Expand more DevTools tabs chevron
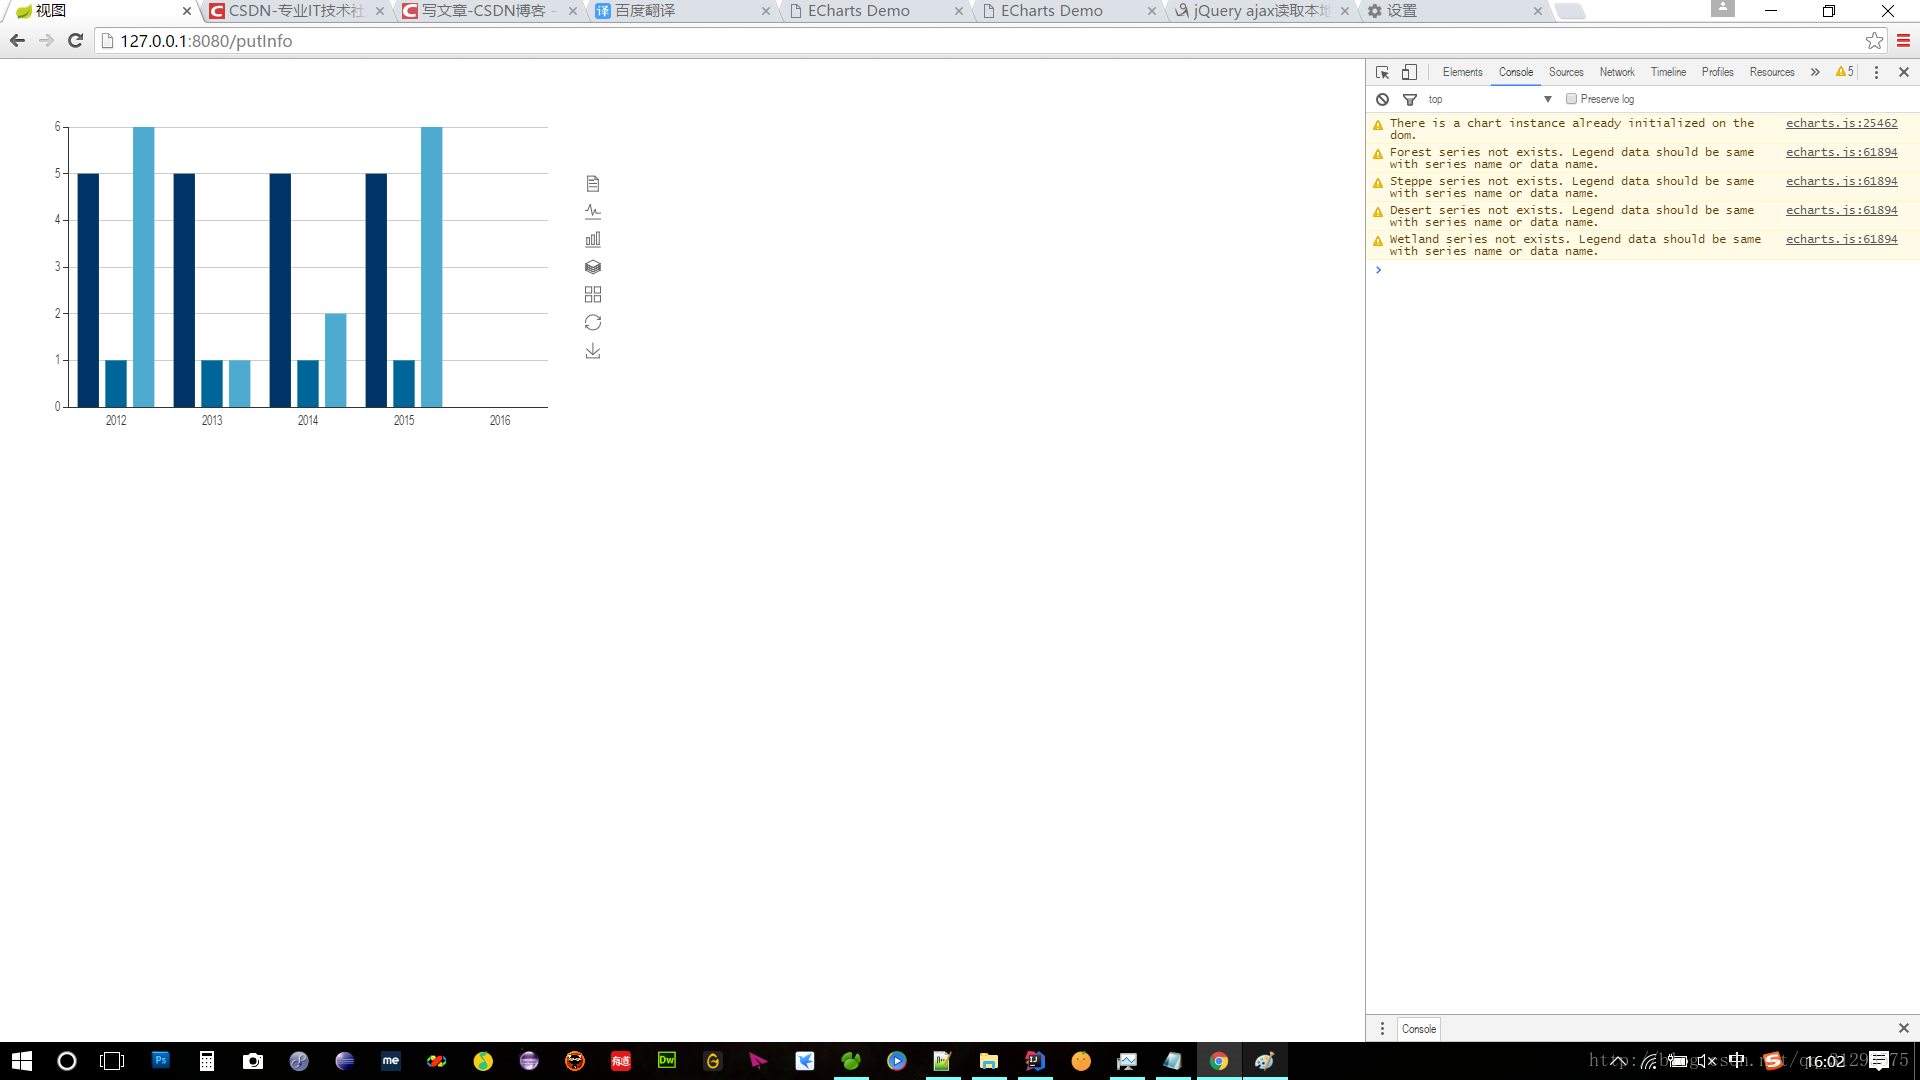 (x=1815, y=72)
